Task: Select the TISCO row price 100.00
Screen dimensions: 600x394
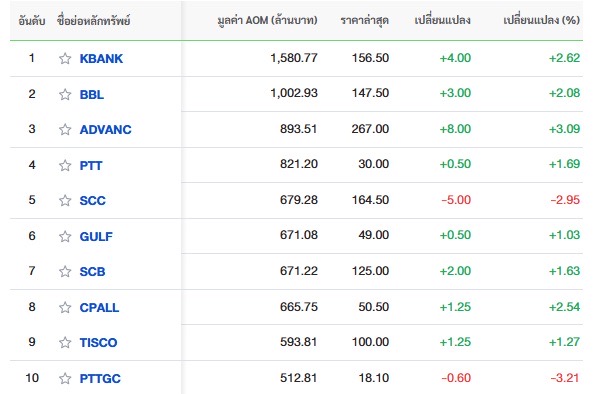Action: point(370,342)
